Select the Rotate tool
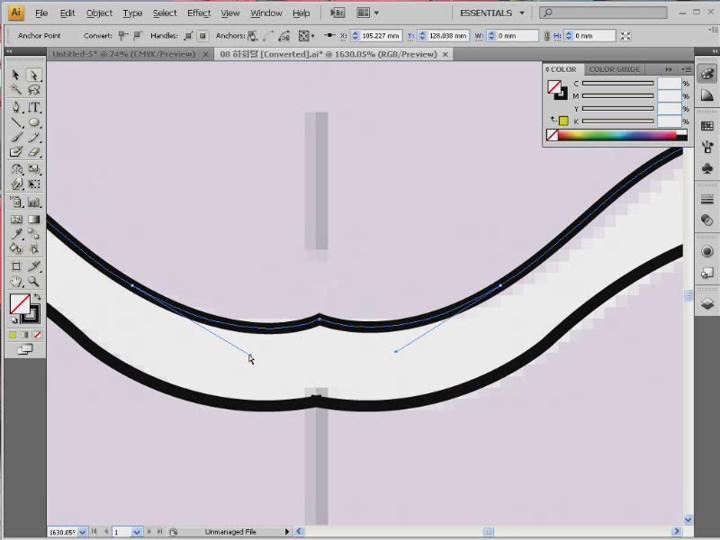 tap(16, 169)
